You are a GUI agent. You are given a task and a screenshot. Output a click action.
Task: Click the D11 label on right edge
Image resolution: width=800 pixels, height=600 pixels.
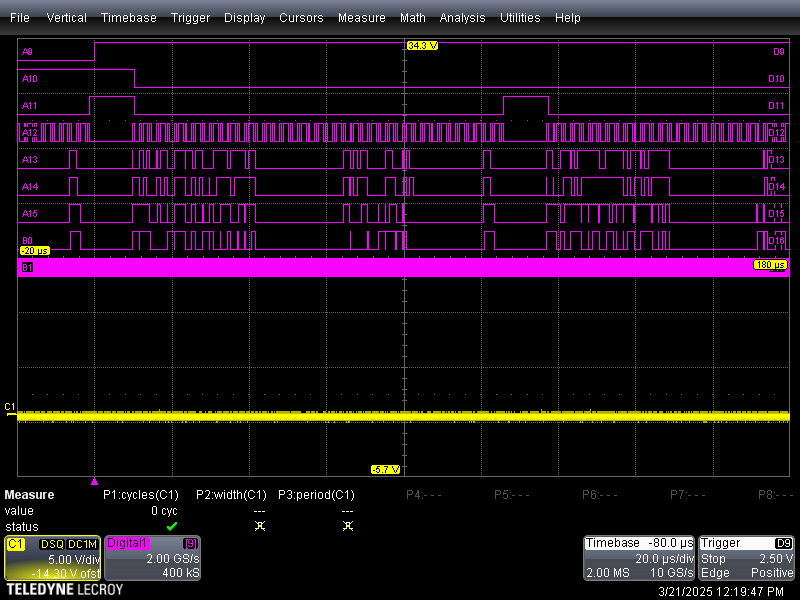tap(776, 106)
